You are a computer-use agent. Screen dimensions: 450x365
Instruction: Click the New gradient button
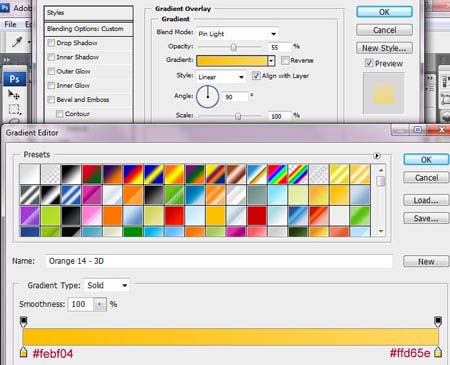(426, 261)
